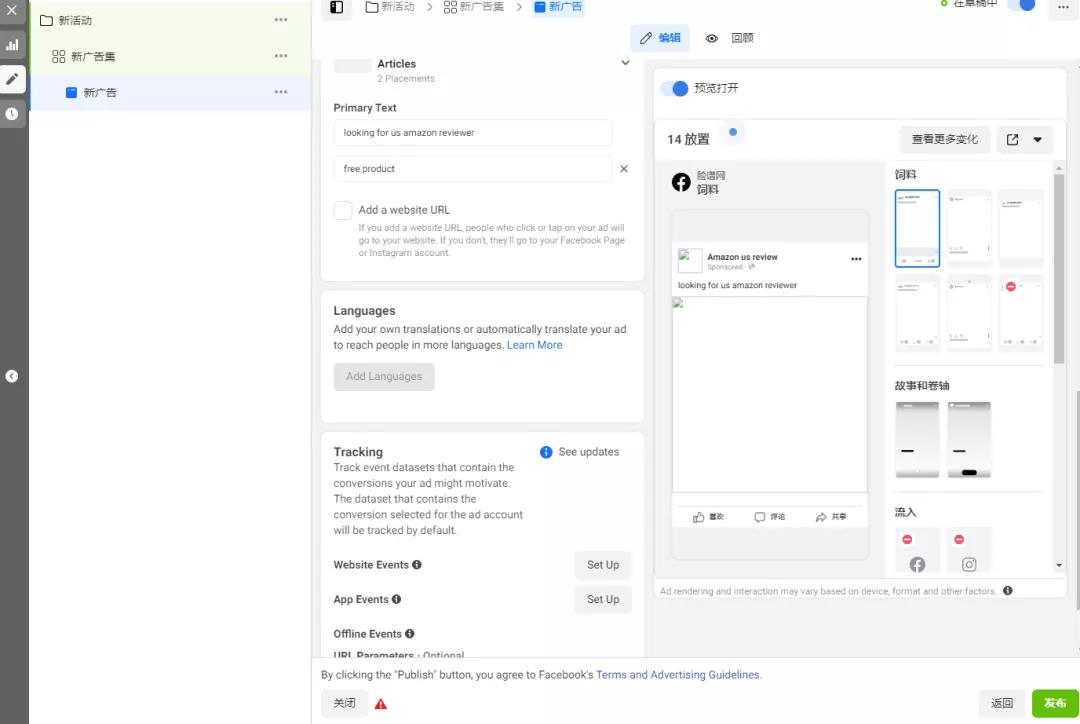Set Up App Events
The image size is (1080, 724).
pos(603,599)
